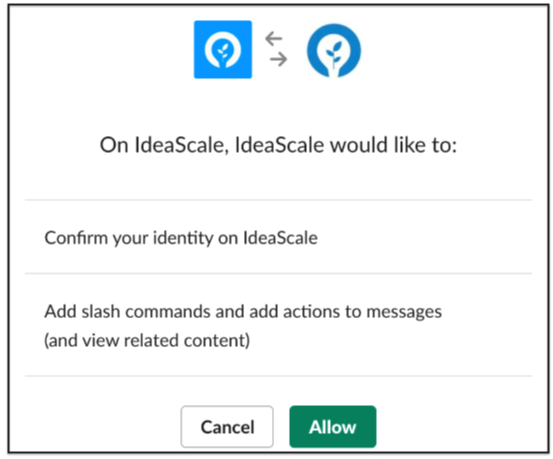The width and height of the screenshot is (553, 459).
Task: Click the left-pointing exchange arrow
Action: 274,38
